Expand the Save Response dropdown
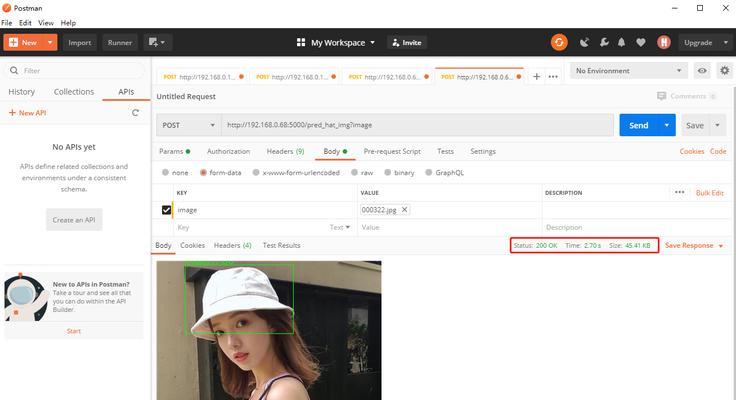736x400 pixels. [x=721, y=246]
